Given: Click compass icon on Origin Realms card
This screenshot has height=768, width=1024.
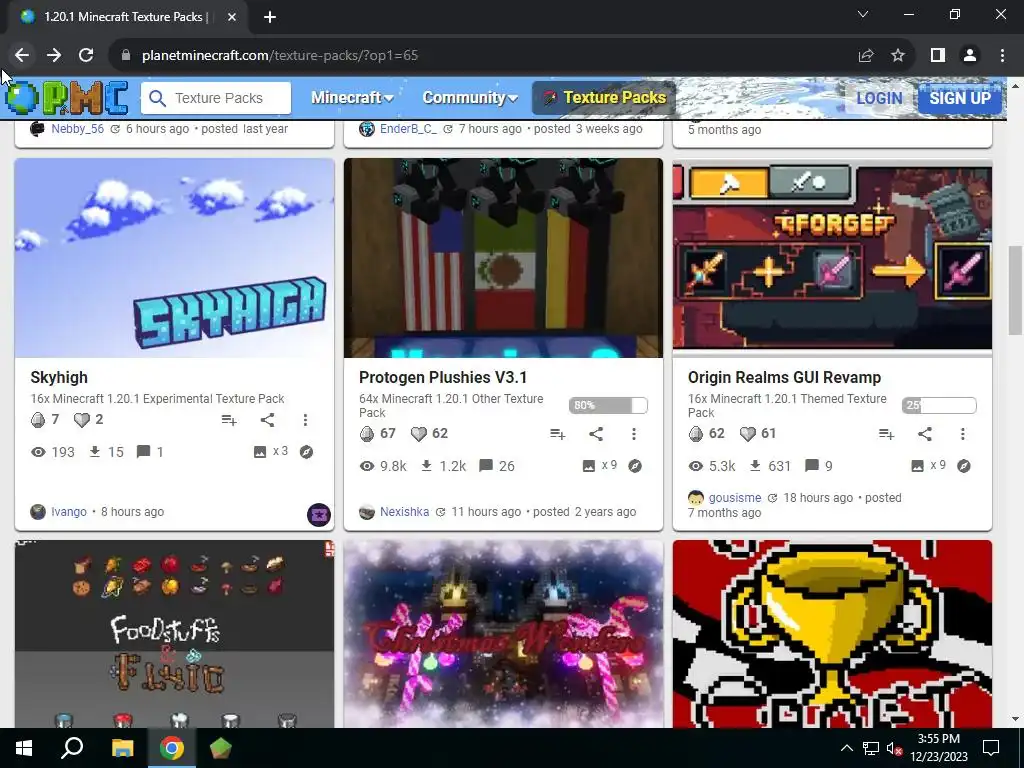Looking at the screenshot, I should (x=964, y=466).
